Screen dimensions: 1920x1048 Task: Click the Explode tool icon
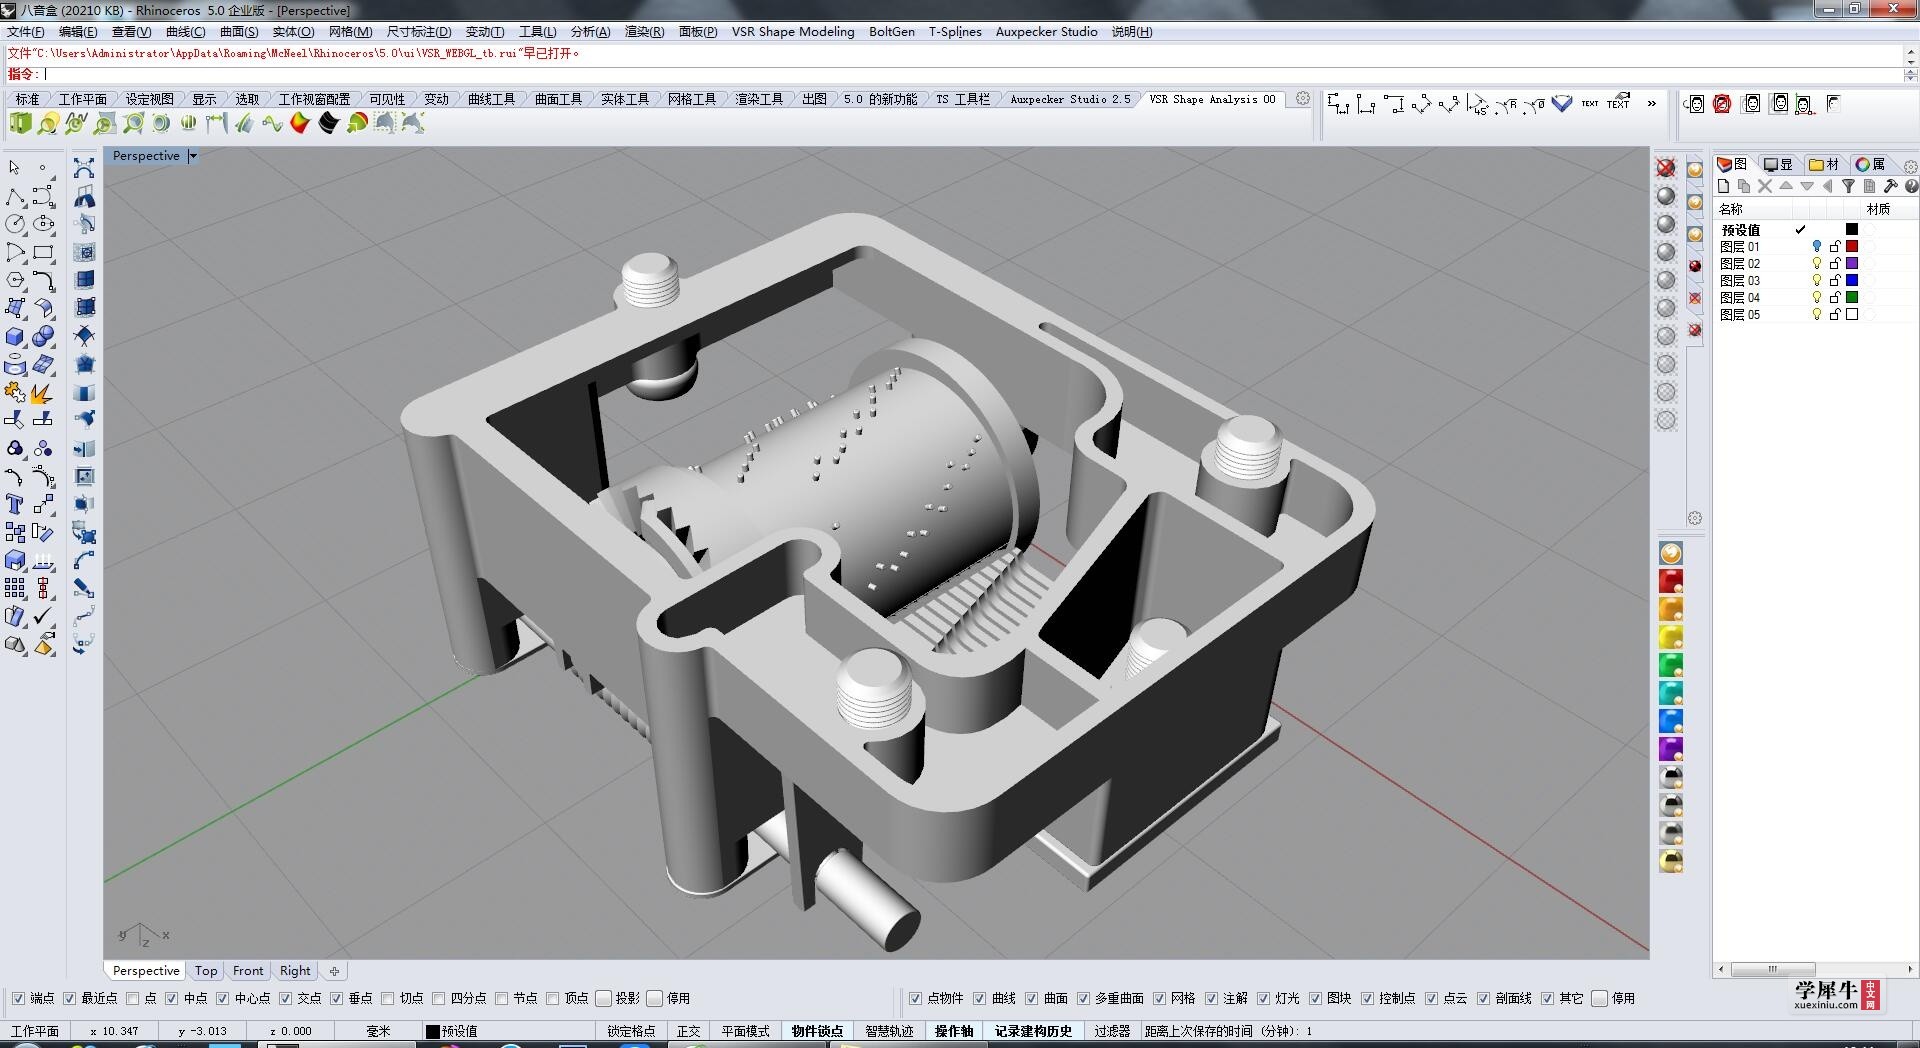[x=43, y=393]
